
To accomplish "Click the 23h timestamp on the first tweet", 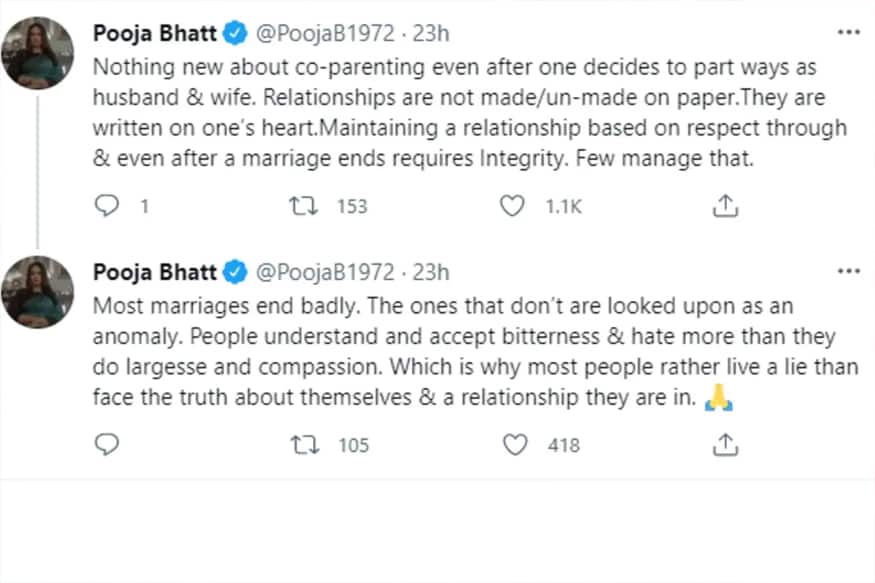I will tap(430, 34).
